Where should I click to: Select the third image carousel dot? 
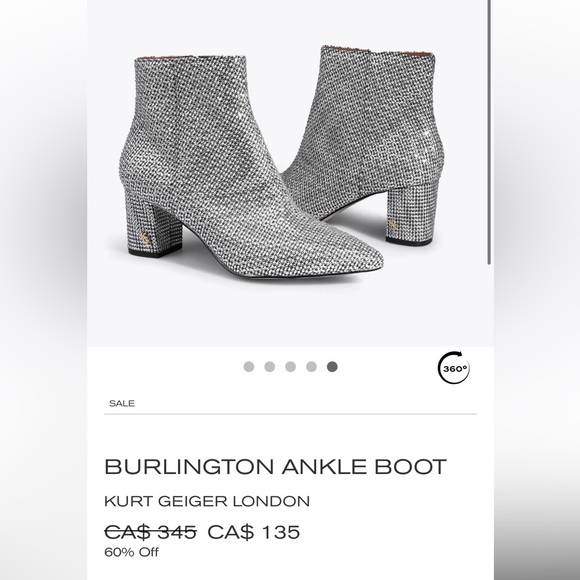[x=290, y=367]
